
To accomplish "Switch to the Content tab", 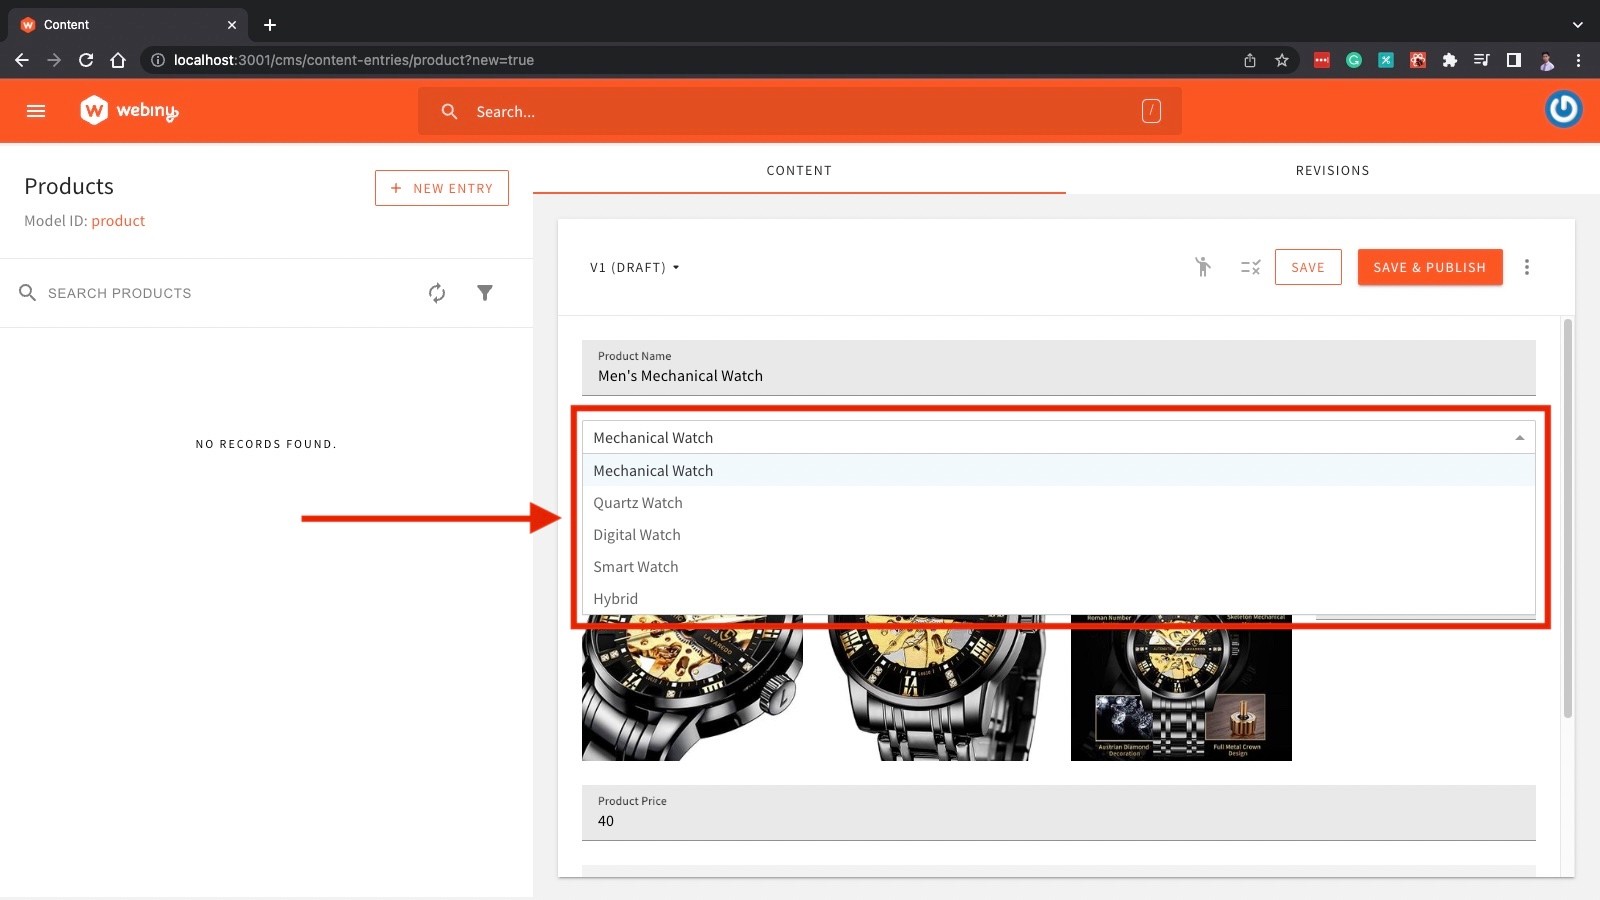I will pos(799,171).
